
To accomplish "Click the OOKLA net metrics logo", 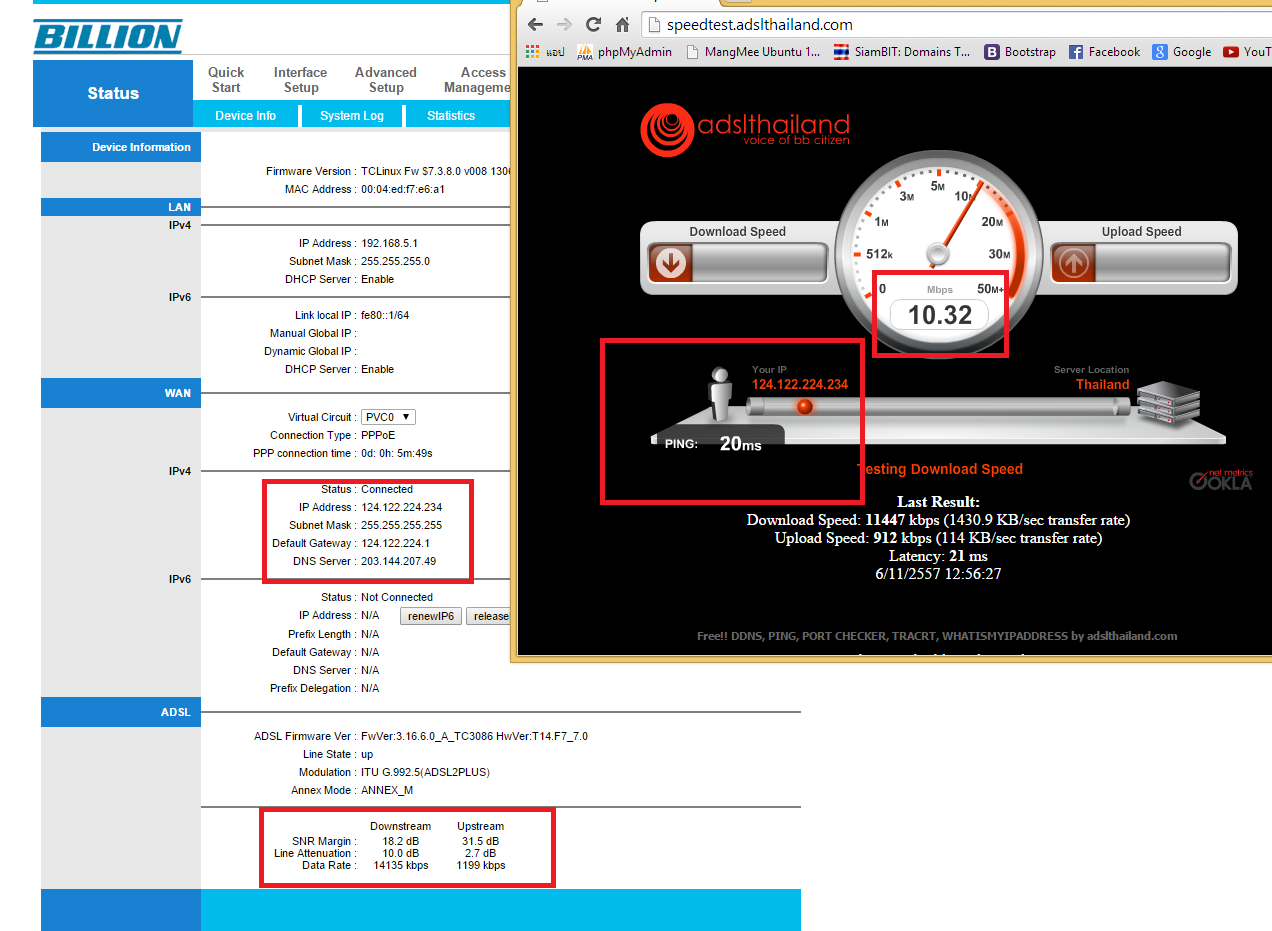I will click(x=1220, y=479).
